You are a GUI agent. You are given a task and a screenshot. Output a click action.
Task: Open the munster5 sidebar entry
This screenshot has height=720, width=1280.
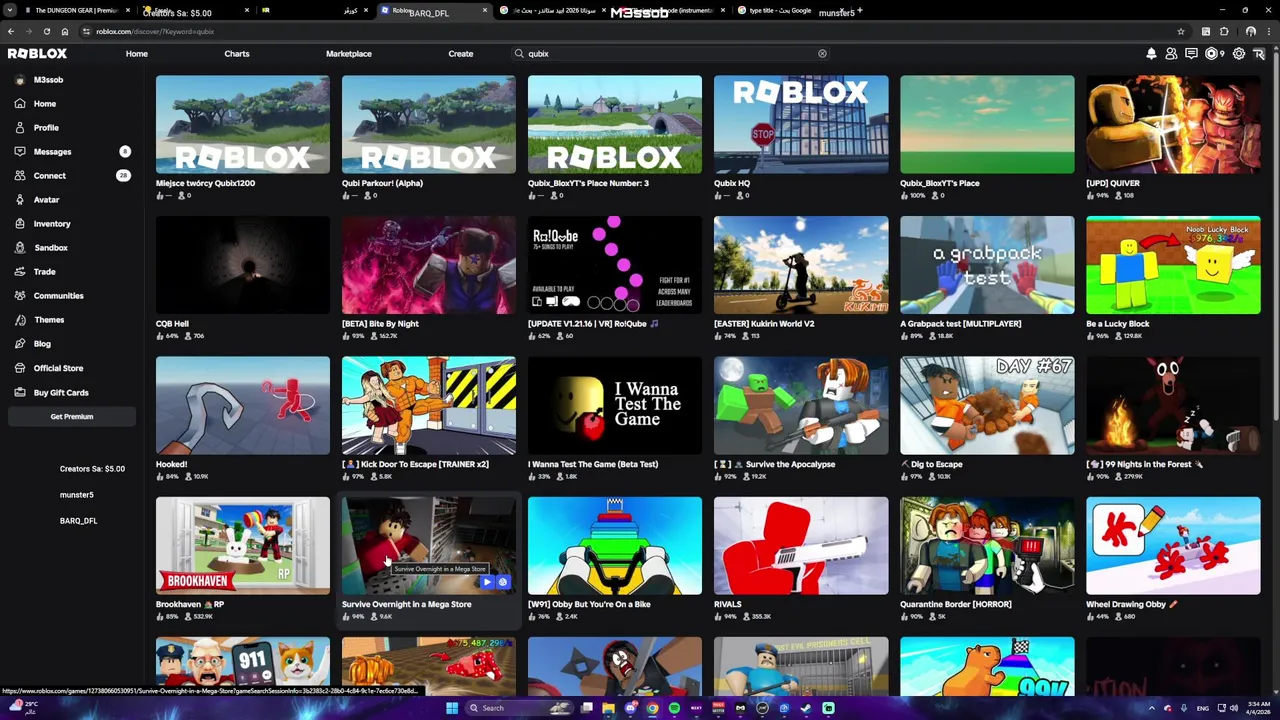pyautogui.click(x=77, y=495)
